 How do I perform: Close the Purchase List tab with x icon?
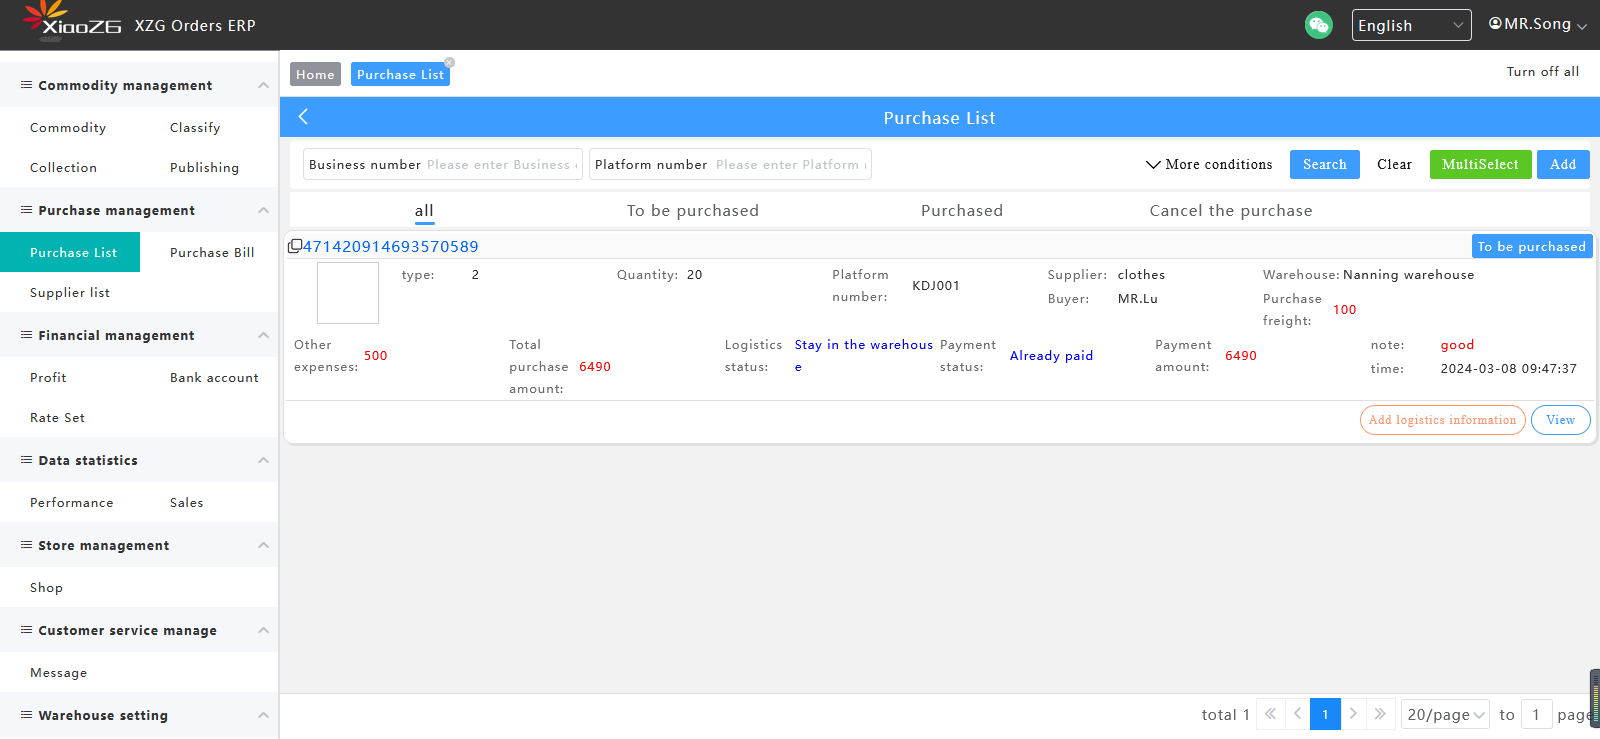[x=449, y=63]
